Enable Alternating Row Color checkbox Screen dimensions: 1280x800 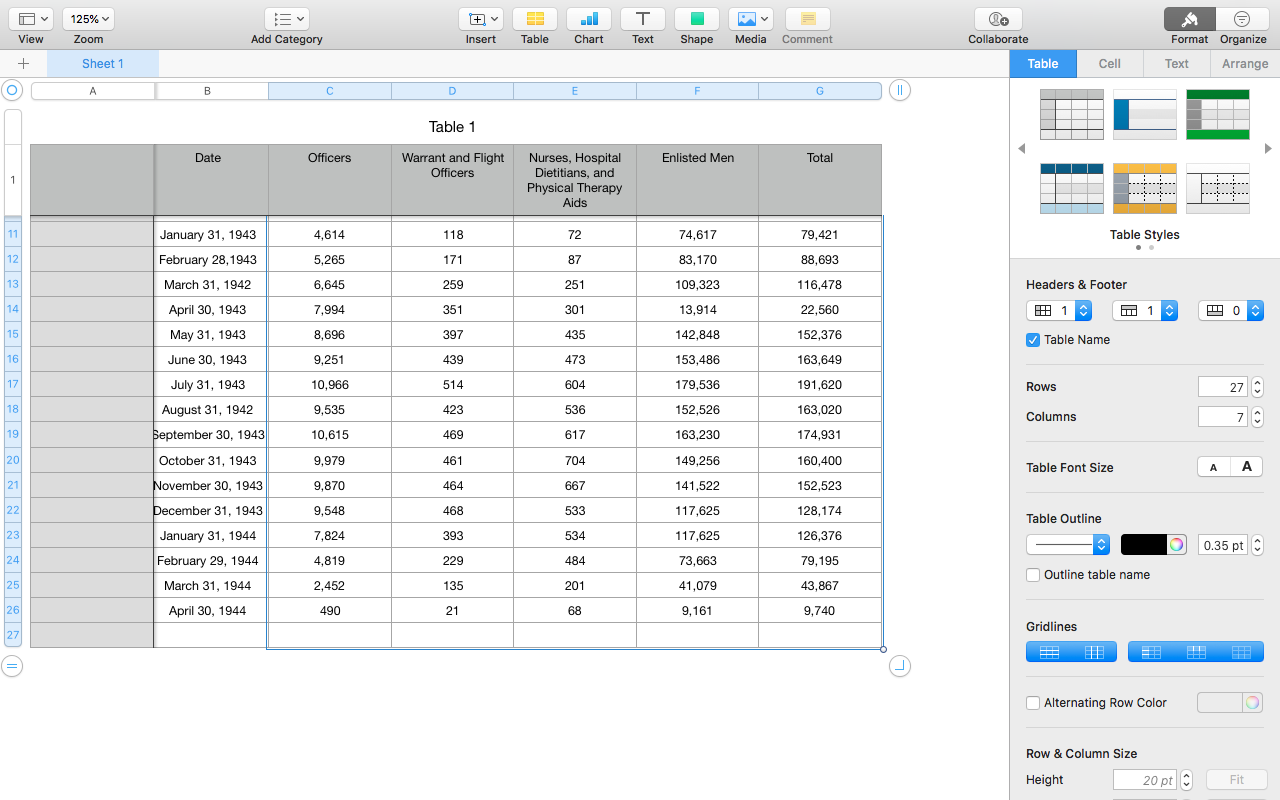(1033, 703)
